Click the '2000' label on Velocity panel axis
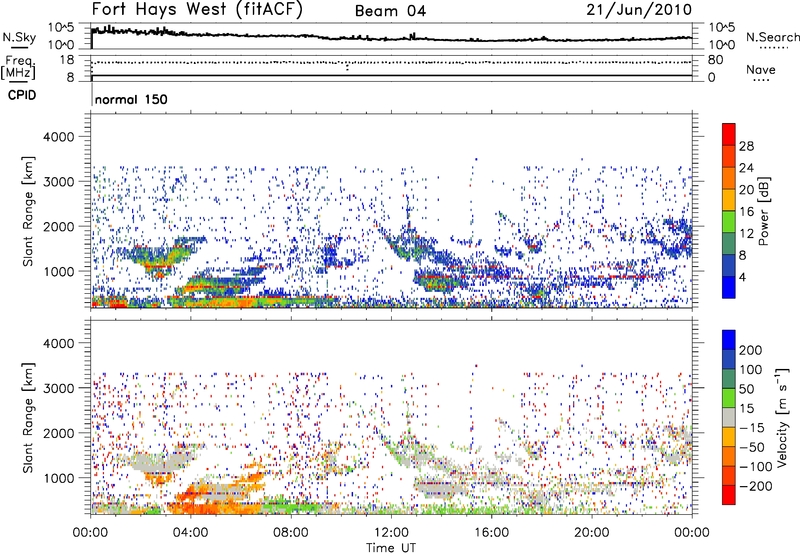The image size is (800, 554). click(58, 433)
